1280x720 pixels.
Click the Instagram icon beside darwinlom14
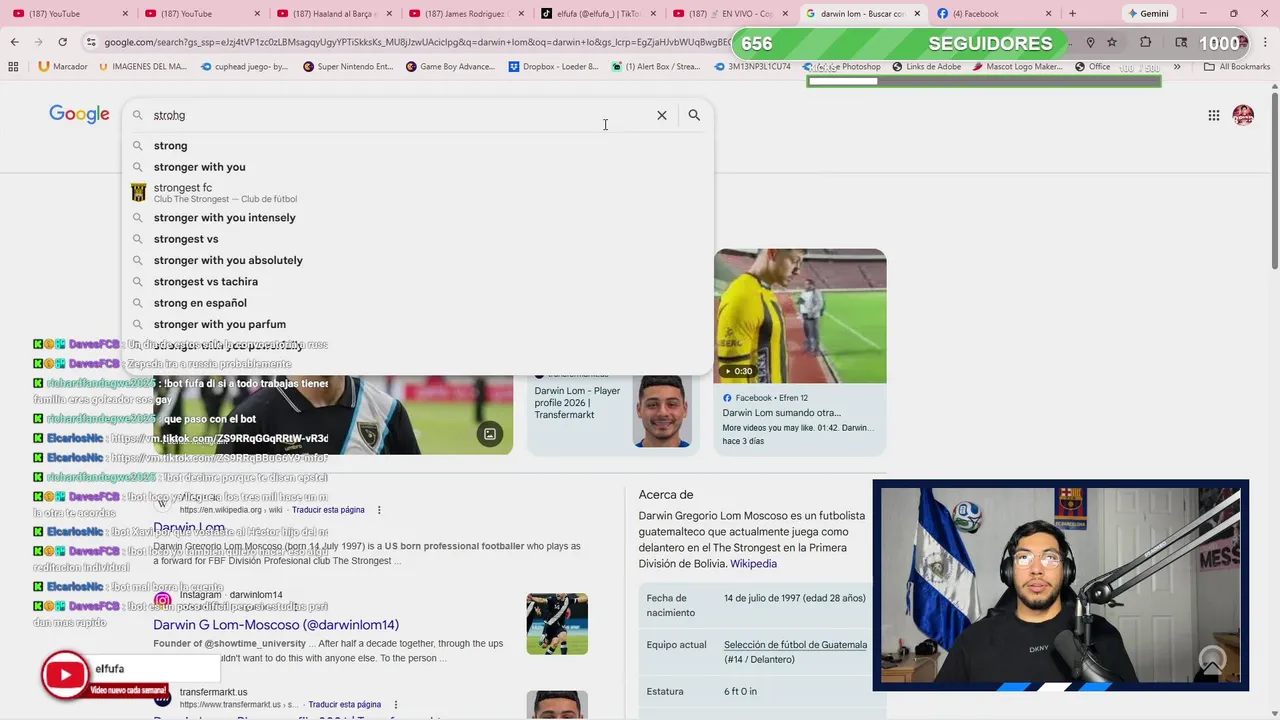(162, 601)
